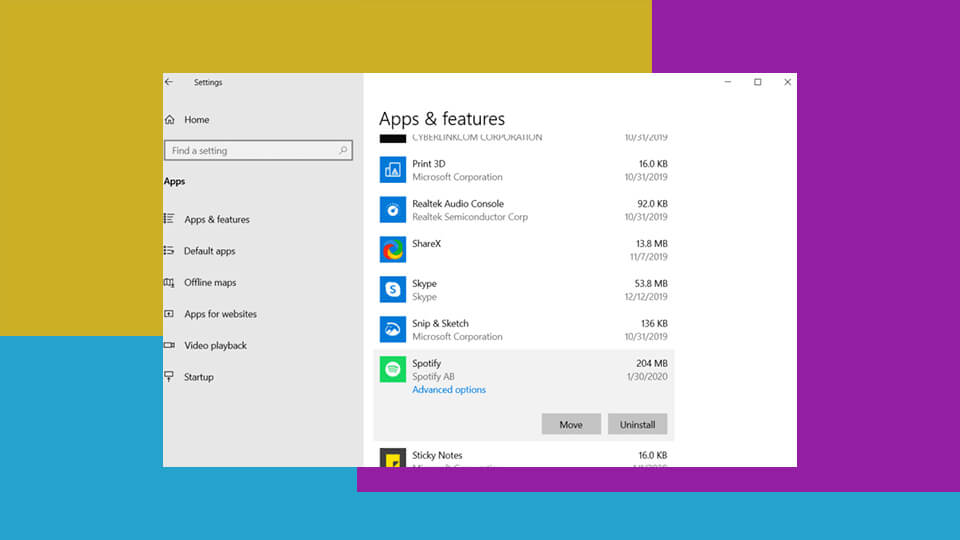Click the Realtek Semiconductor Corp publisher text
The image size is (960, 540).
470,217
